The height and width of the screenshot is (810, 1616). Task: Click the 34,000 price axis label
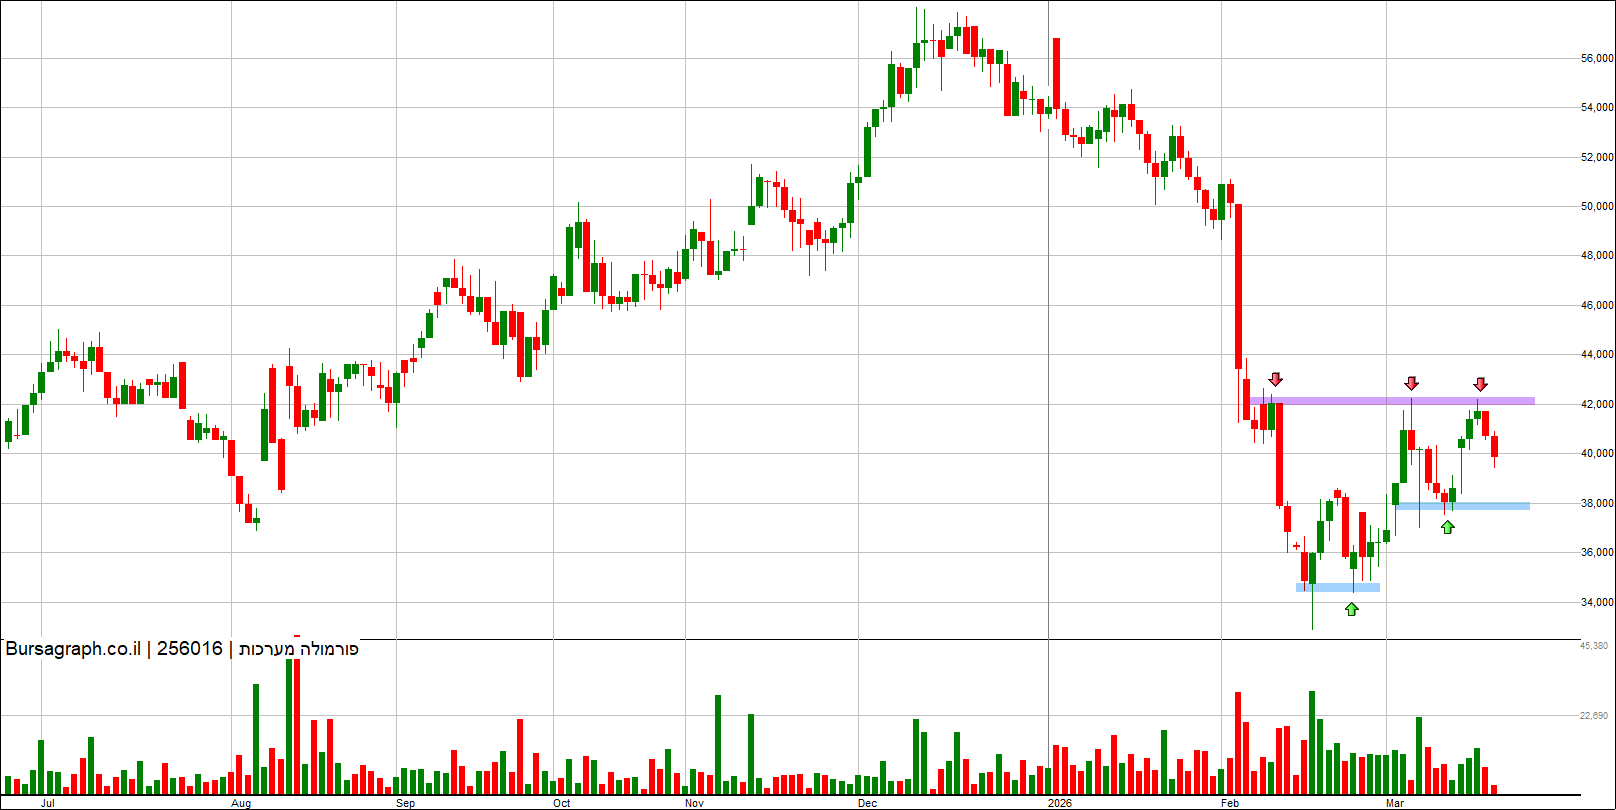pos(1597,602)
